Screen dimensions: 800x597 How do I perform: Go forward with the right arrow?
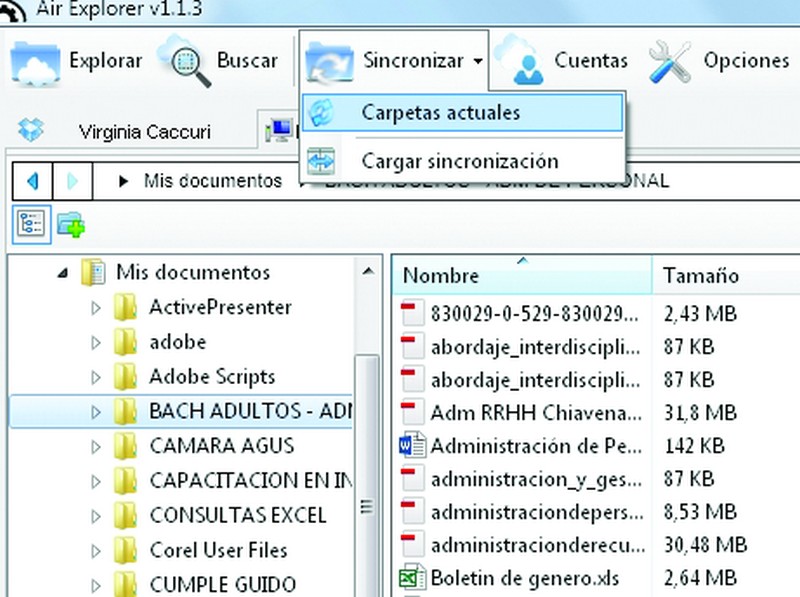click(72, 181)
